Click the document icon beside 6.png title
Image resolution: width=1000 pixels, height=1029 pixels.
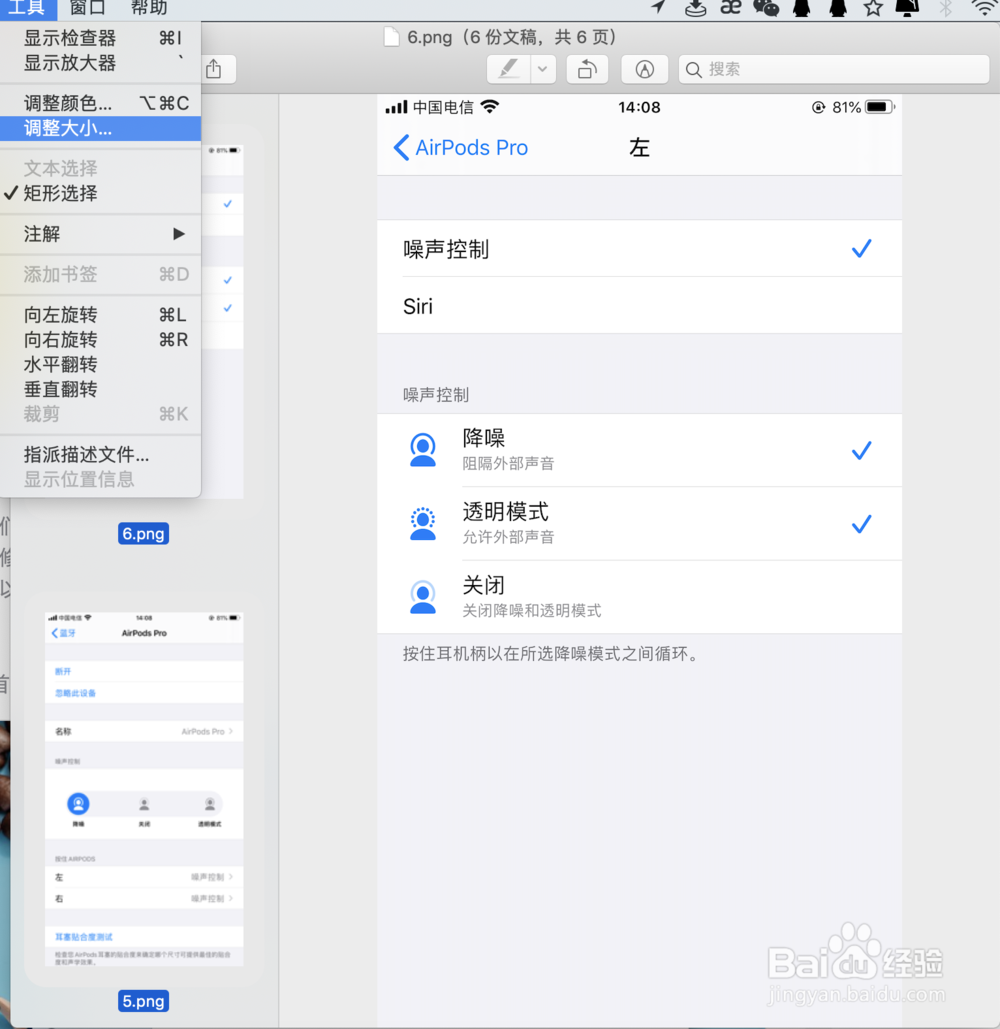(x=391, y=37)
